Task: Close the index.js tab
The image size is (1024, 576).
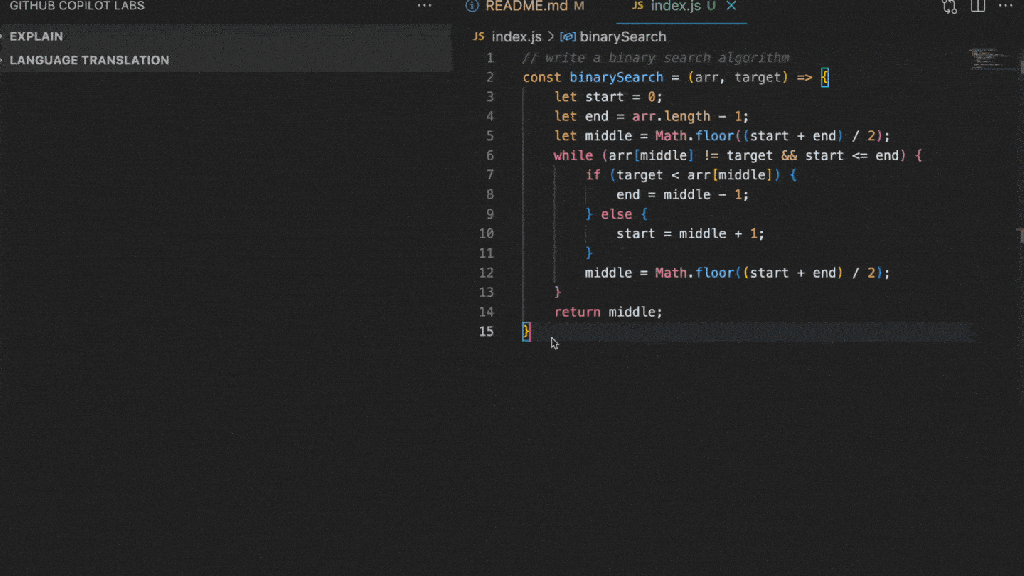Action: pyautogui.click(x=731, y=6)
